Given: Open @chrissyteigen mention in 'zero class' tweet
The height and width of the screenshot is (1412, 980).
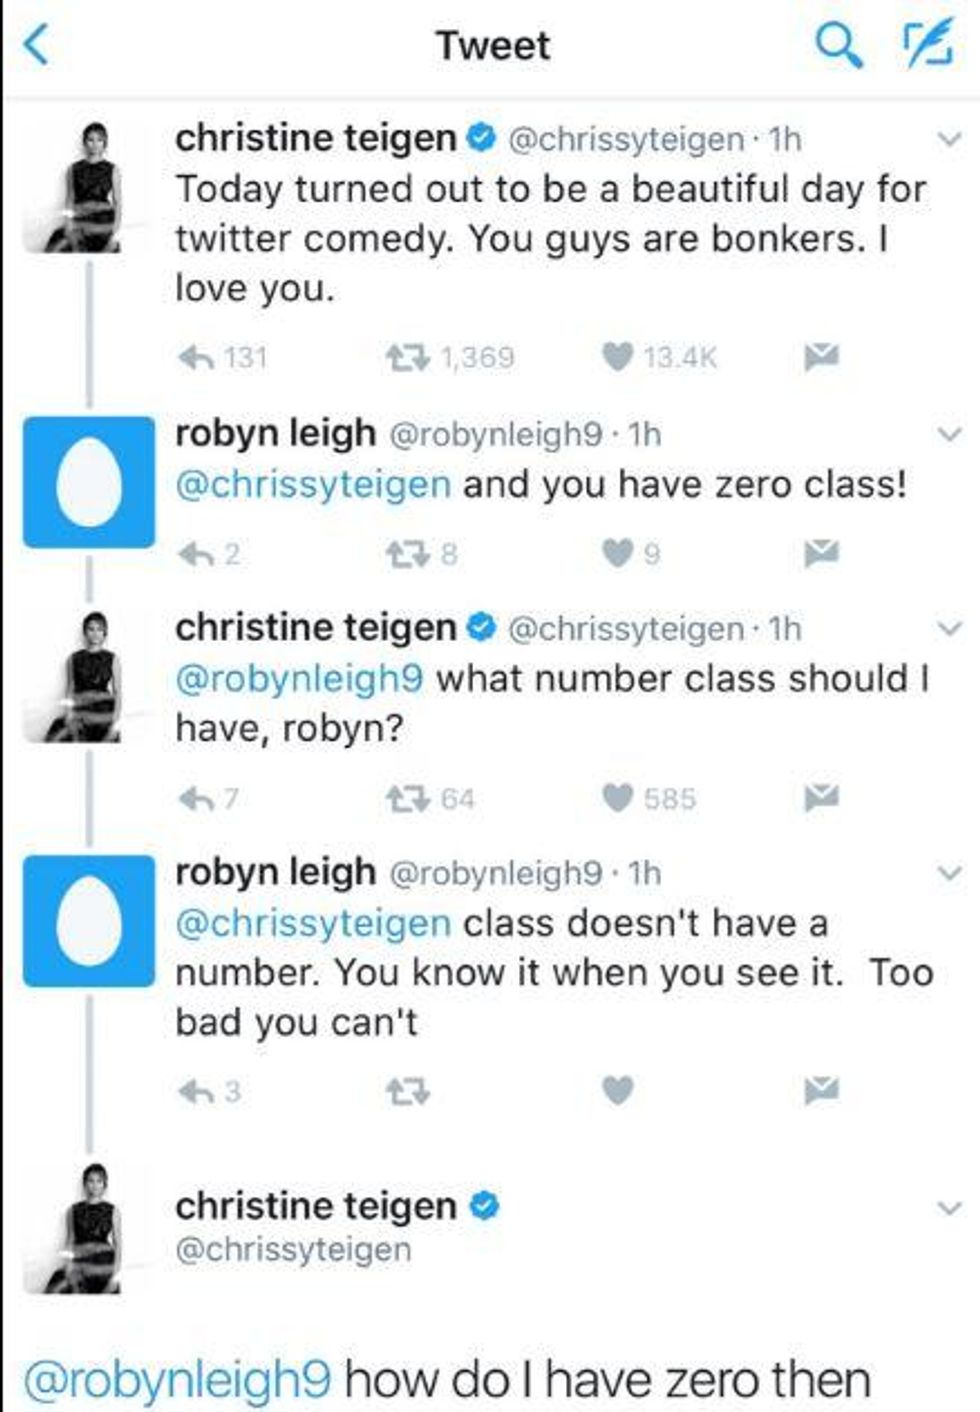Looking at the screenshot, I should pyautogui.click(x=313, y=485).
